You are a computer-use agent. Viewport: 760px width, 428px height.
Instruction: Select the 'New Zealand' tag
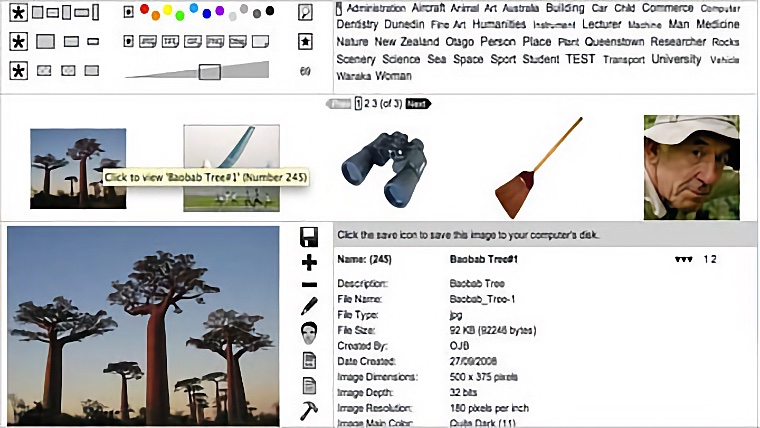[405, 42]
